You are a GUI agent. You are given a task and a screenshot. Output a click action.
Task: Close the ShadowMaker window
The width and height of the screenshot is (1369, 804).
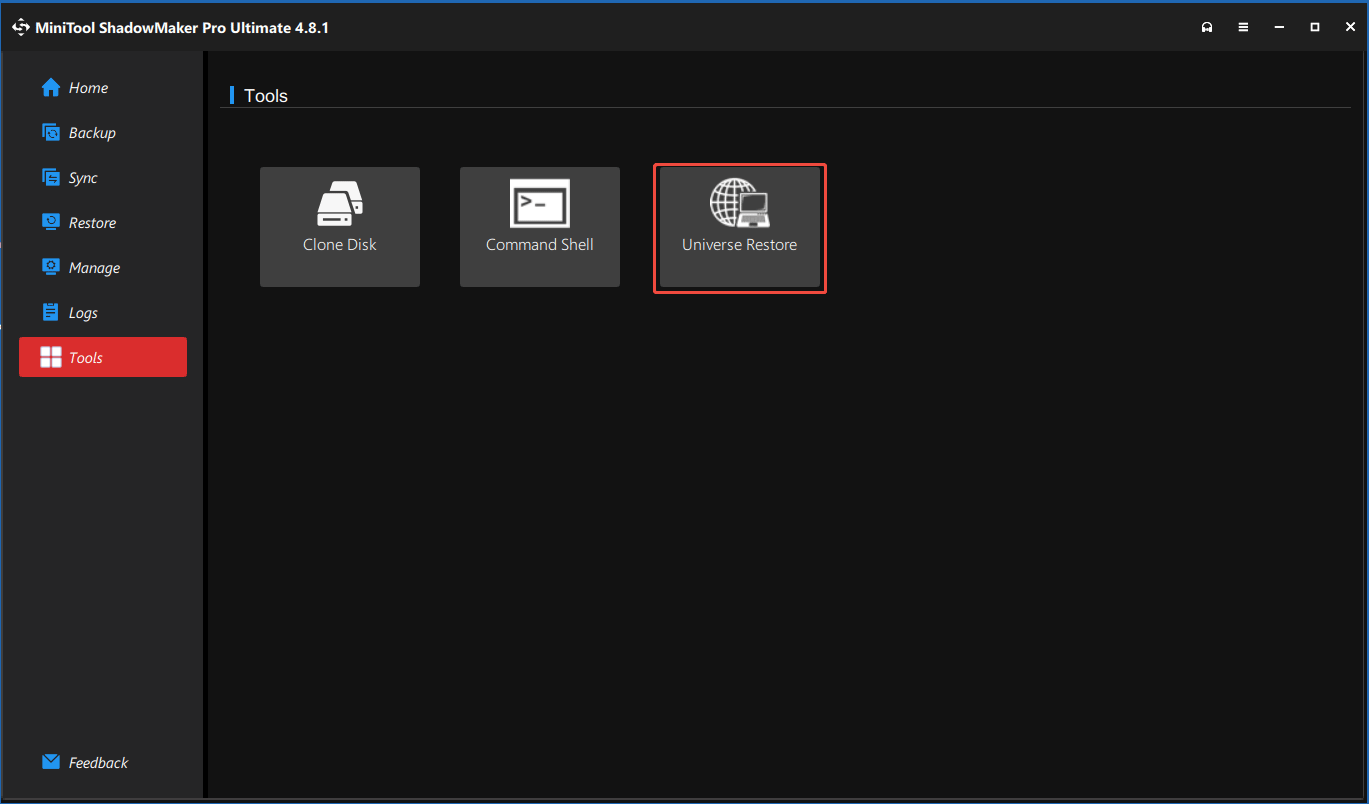[1350, 27]
